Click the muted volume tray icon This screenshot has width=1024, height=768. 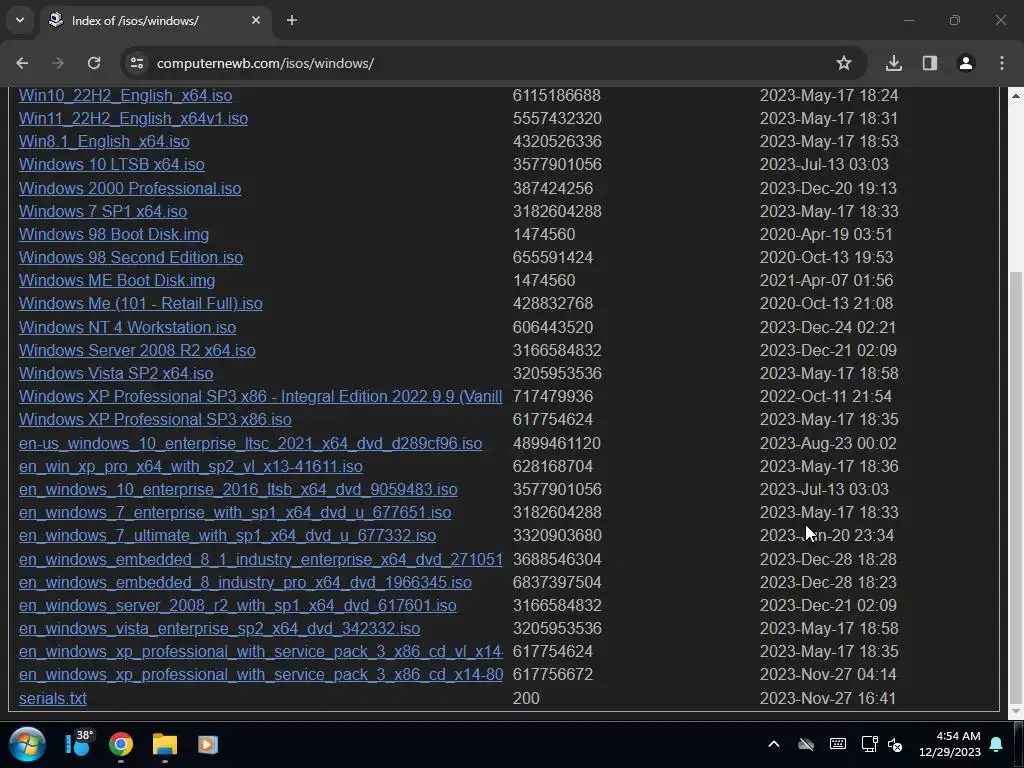(x=895, y=744)
